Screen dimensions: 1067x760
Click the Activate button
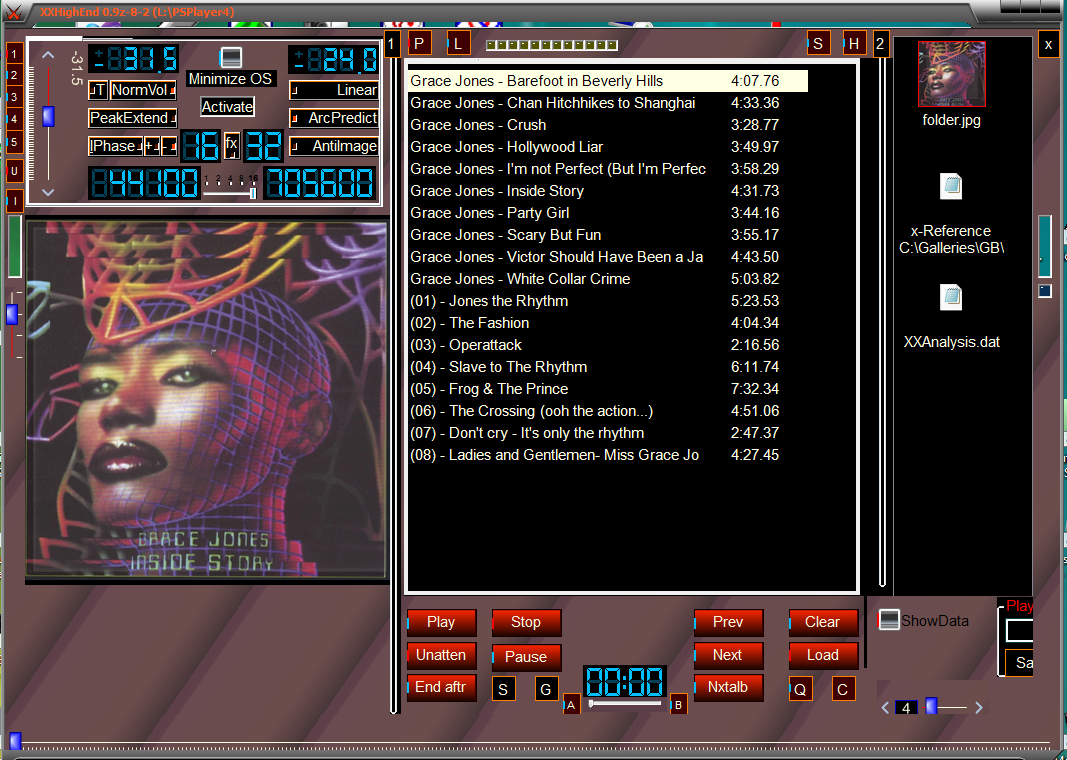pos(227,107)
